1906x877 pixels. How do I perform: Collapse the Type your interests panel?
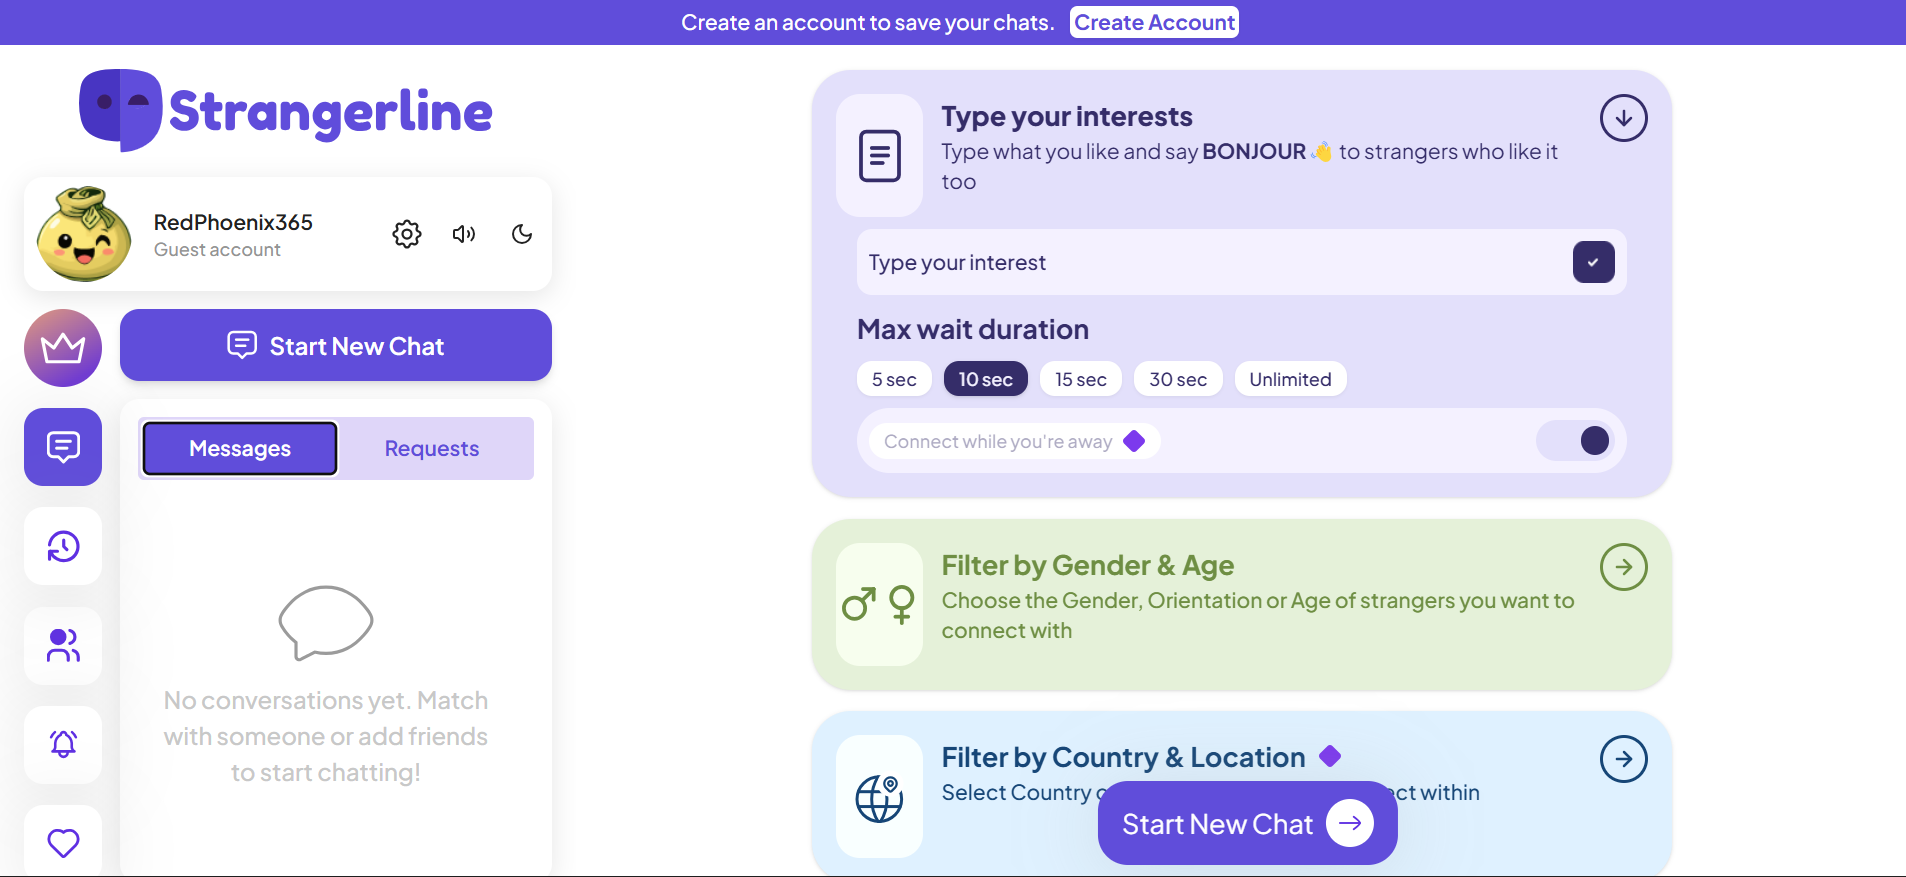1623,118
